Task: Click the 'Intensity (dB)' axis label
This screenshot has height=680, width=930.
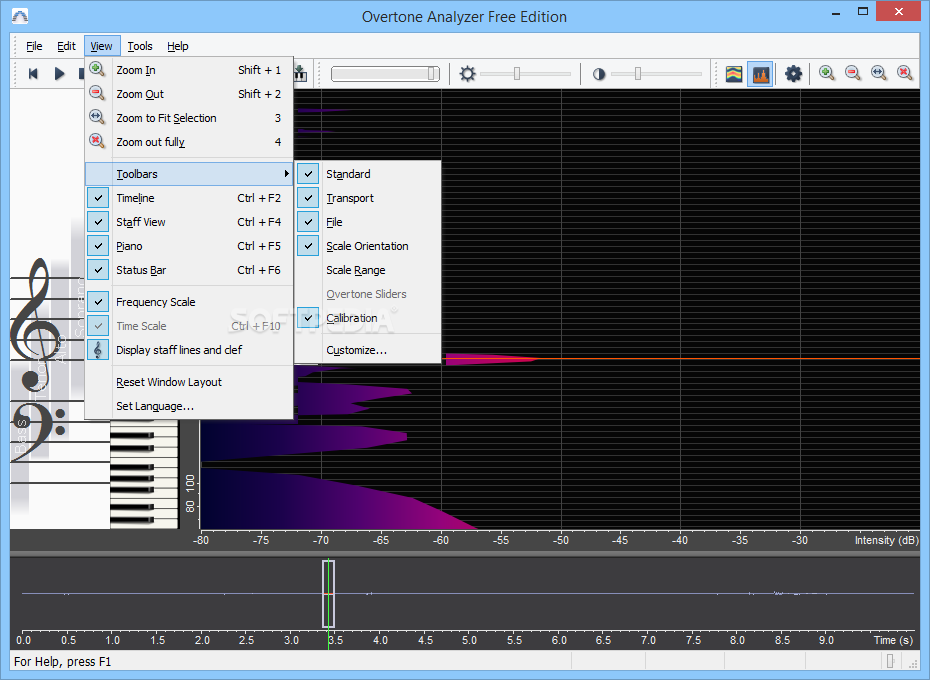Action: [886, 540]
